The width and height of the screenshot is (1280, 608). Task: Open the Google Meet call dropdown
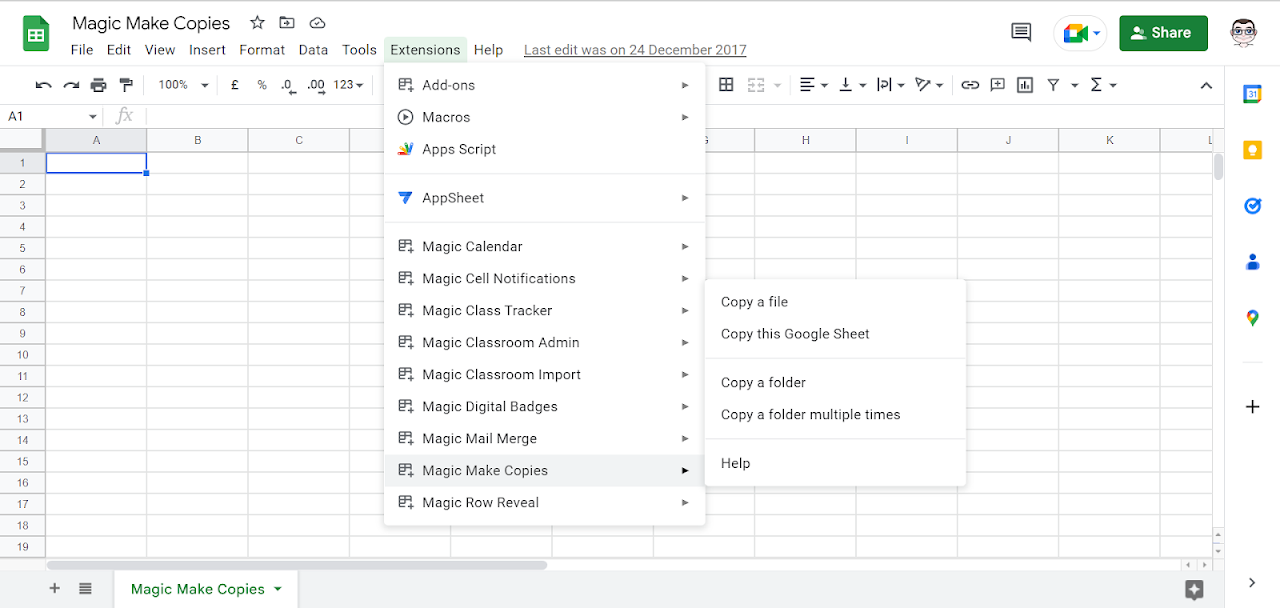pyautogui.click(x=1097, y=33)
